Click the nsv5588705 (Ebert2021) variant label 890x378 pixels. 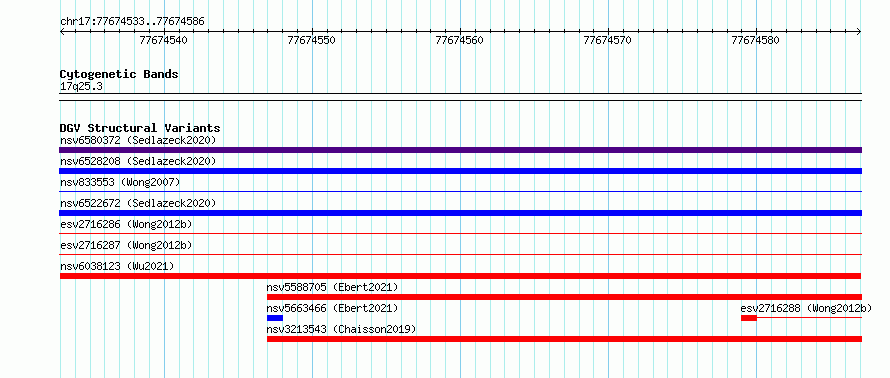[x=333, y=287]
